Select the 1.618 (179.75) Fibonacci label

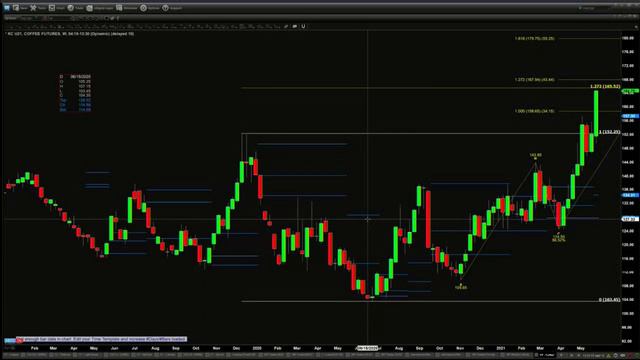tap(534, 38)
